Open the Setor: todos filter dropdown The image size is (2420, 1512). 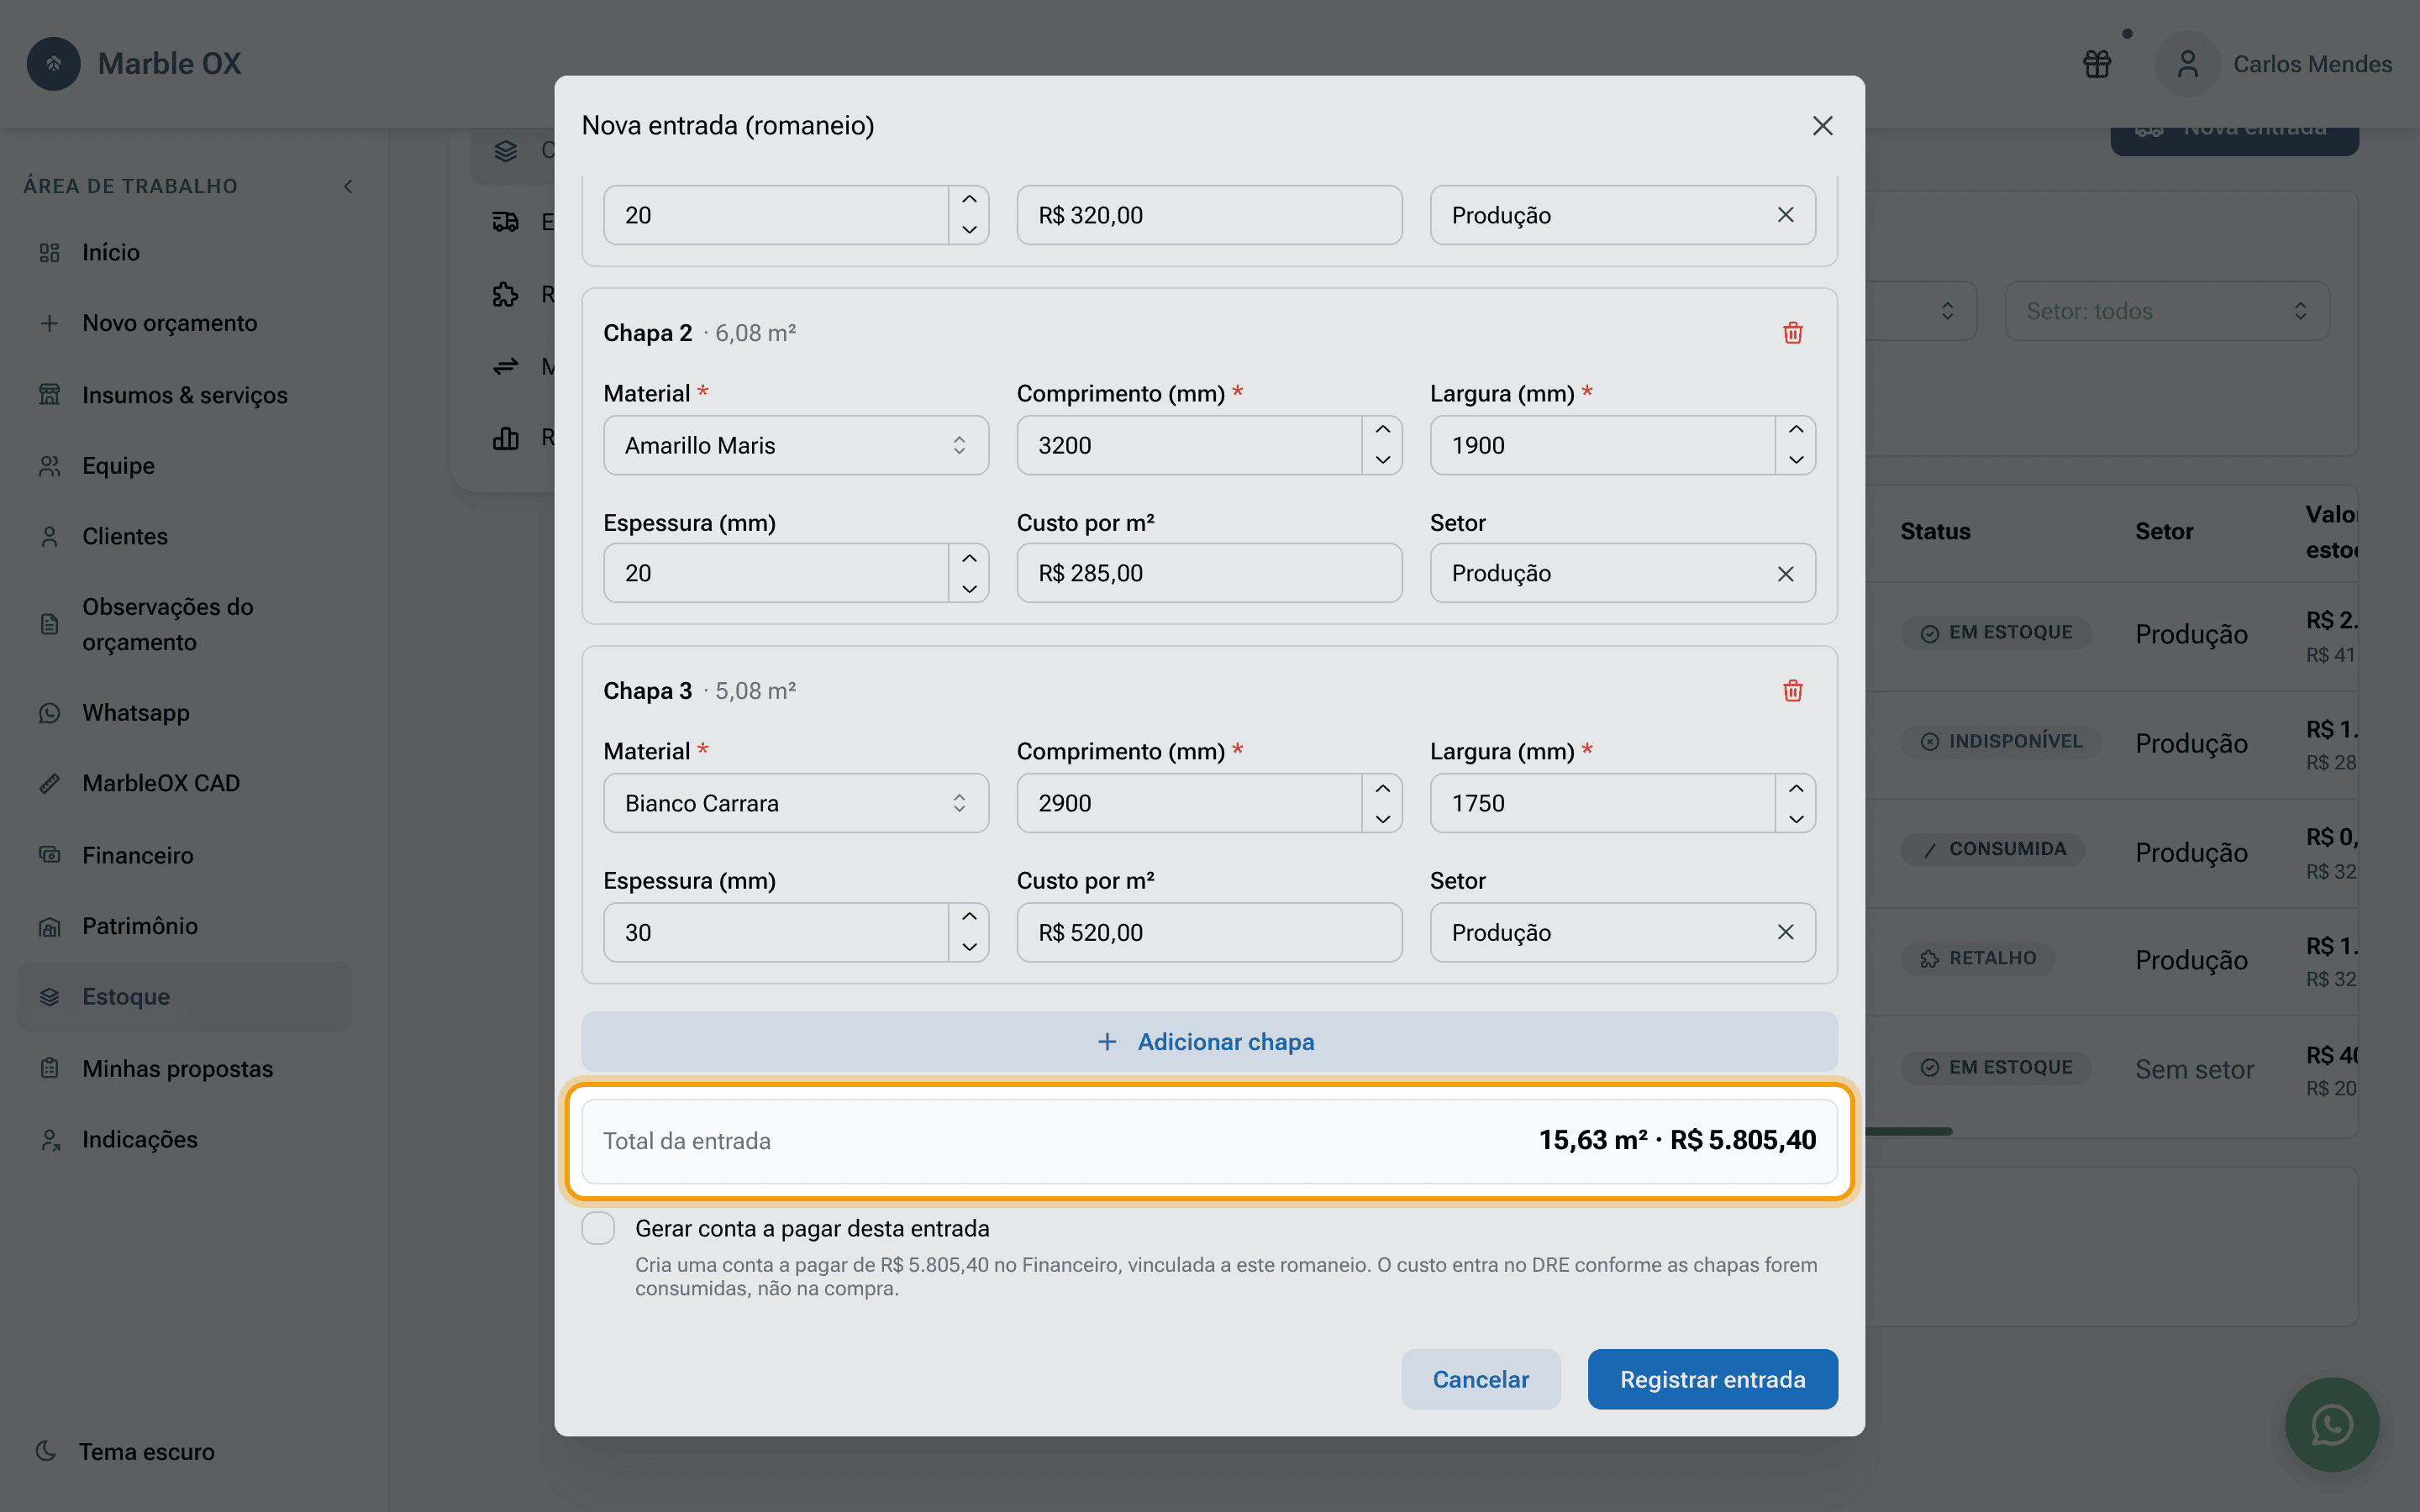(x=2167, y=311)
